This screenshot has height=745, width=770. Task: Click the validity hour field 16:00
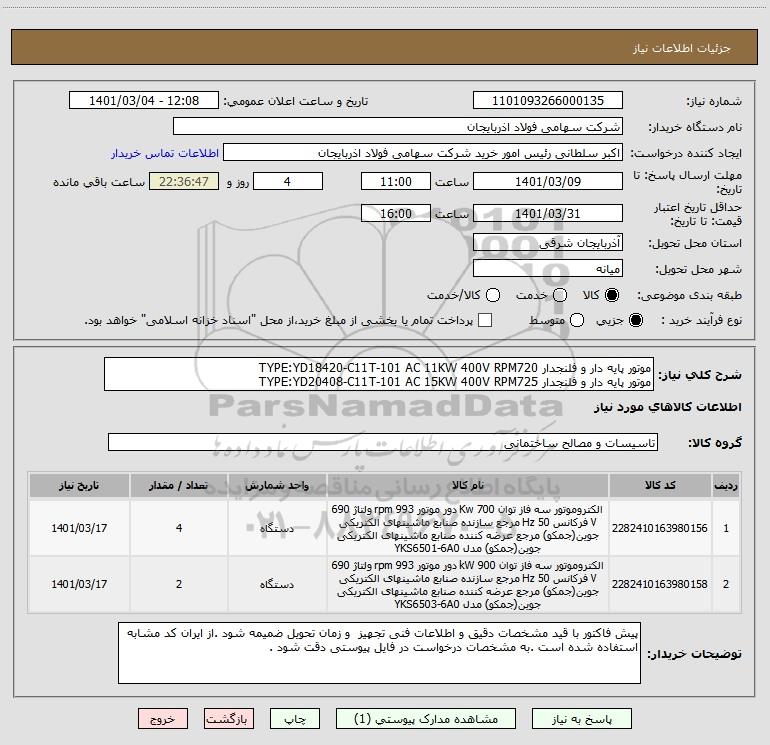(x=396, y=213)
